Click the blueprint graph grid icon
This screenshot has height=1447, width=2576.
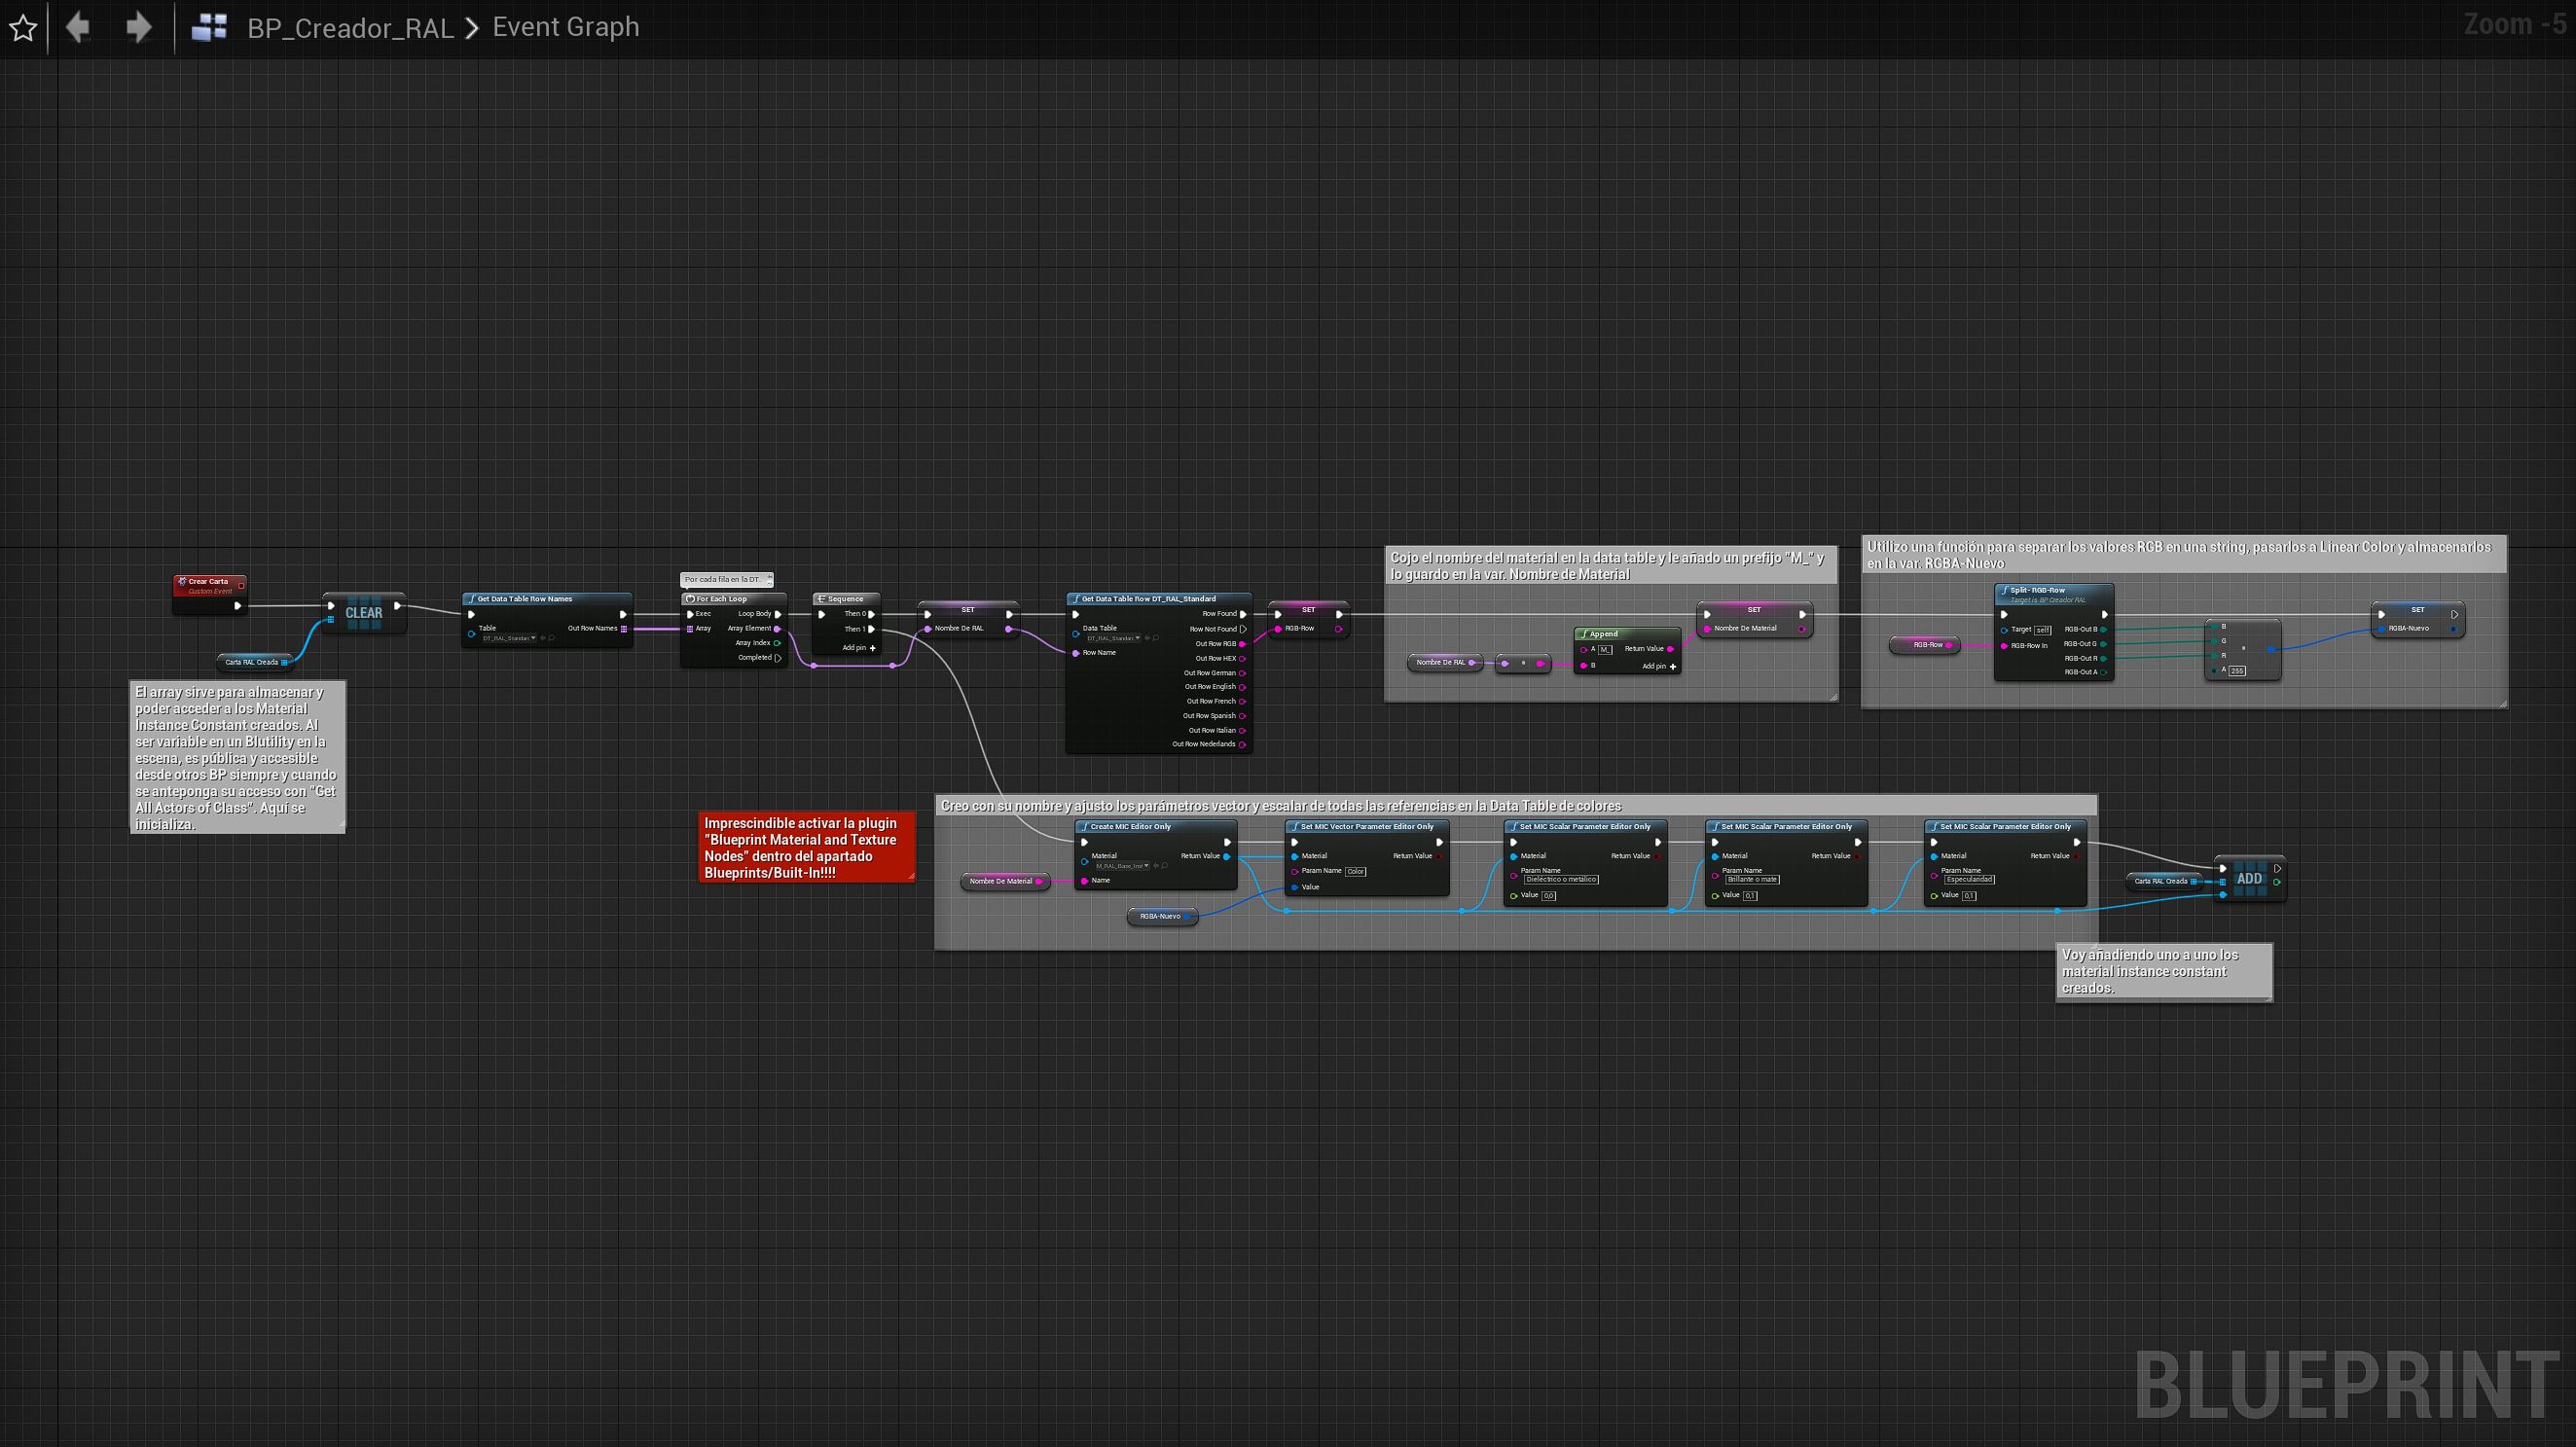tap(209, 27)
